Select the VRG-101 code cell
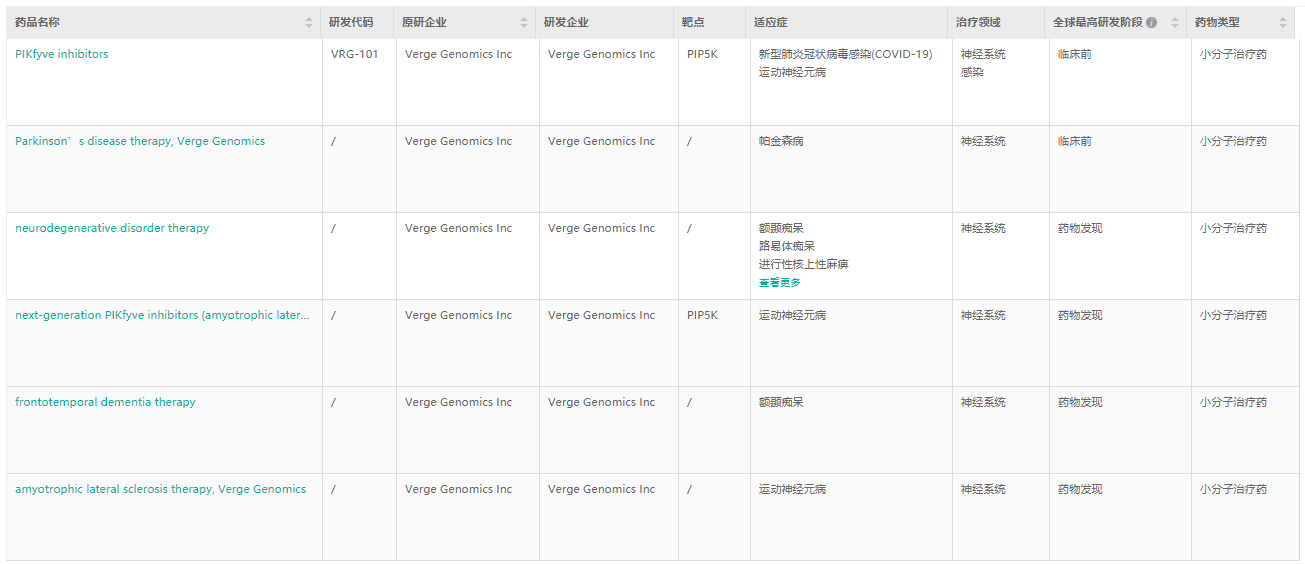This screenshot has height=564, width=1305. click(x=354, y=54)
